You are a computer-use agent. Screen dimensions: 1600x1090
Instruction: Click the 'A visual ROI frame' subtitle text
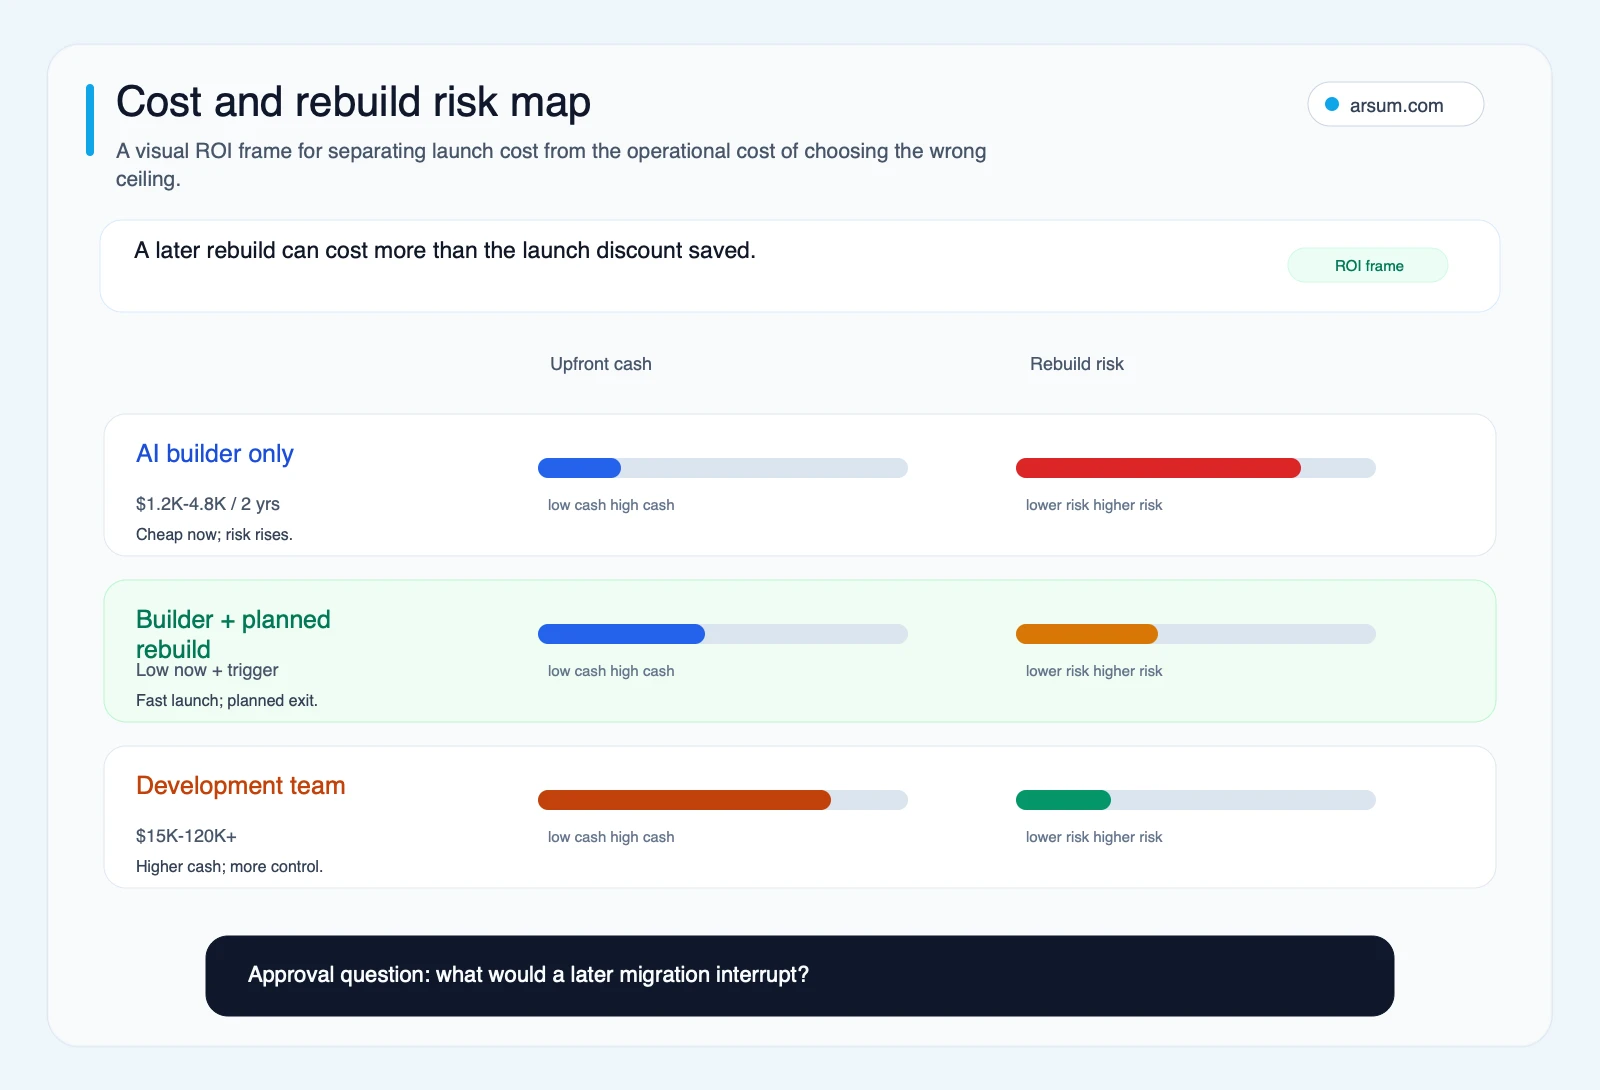pos(551,165)
